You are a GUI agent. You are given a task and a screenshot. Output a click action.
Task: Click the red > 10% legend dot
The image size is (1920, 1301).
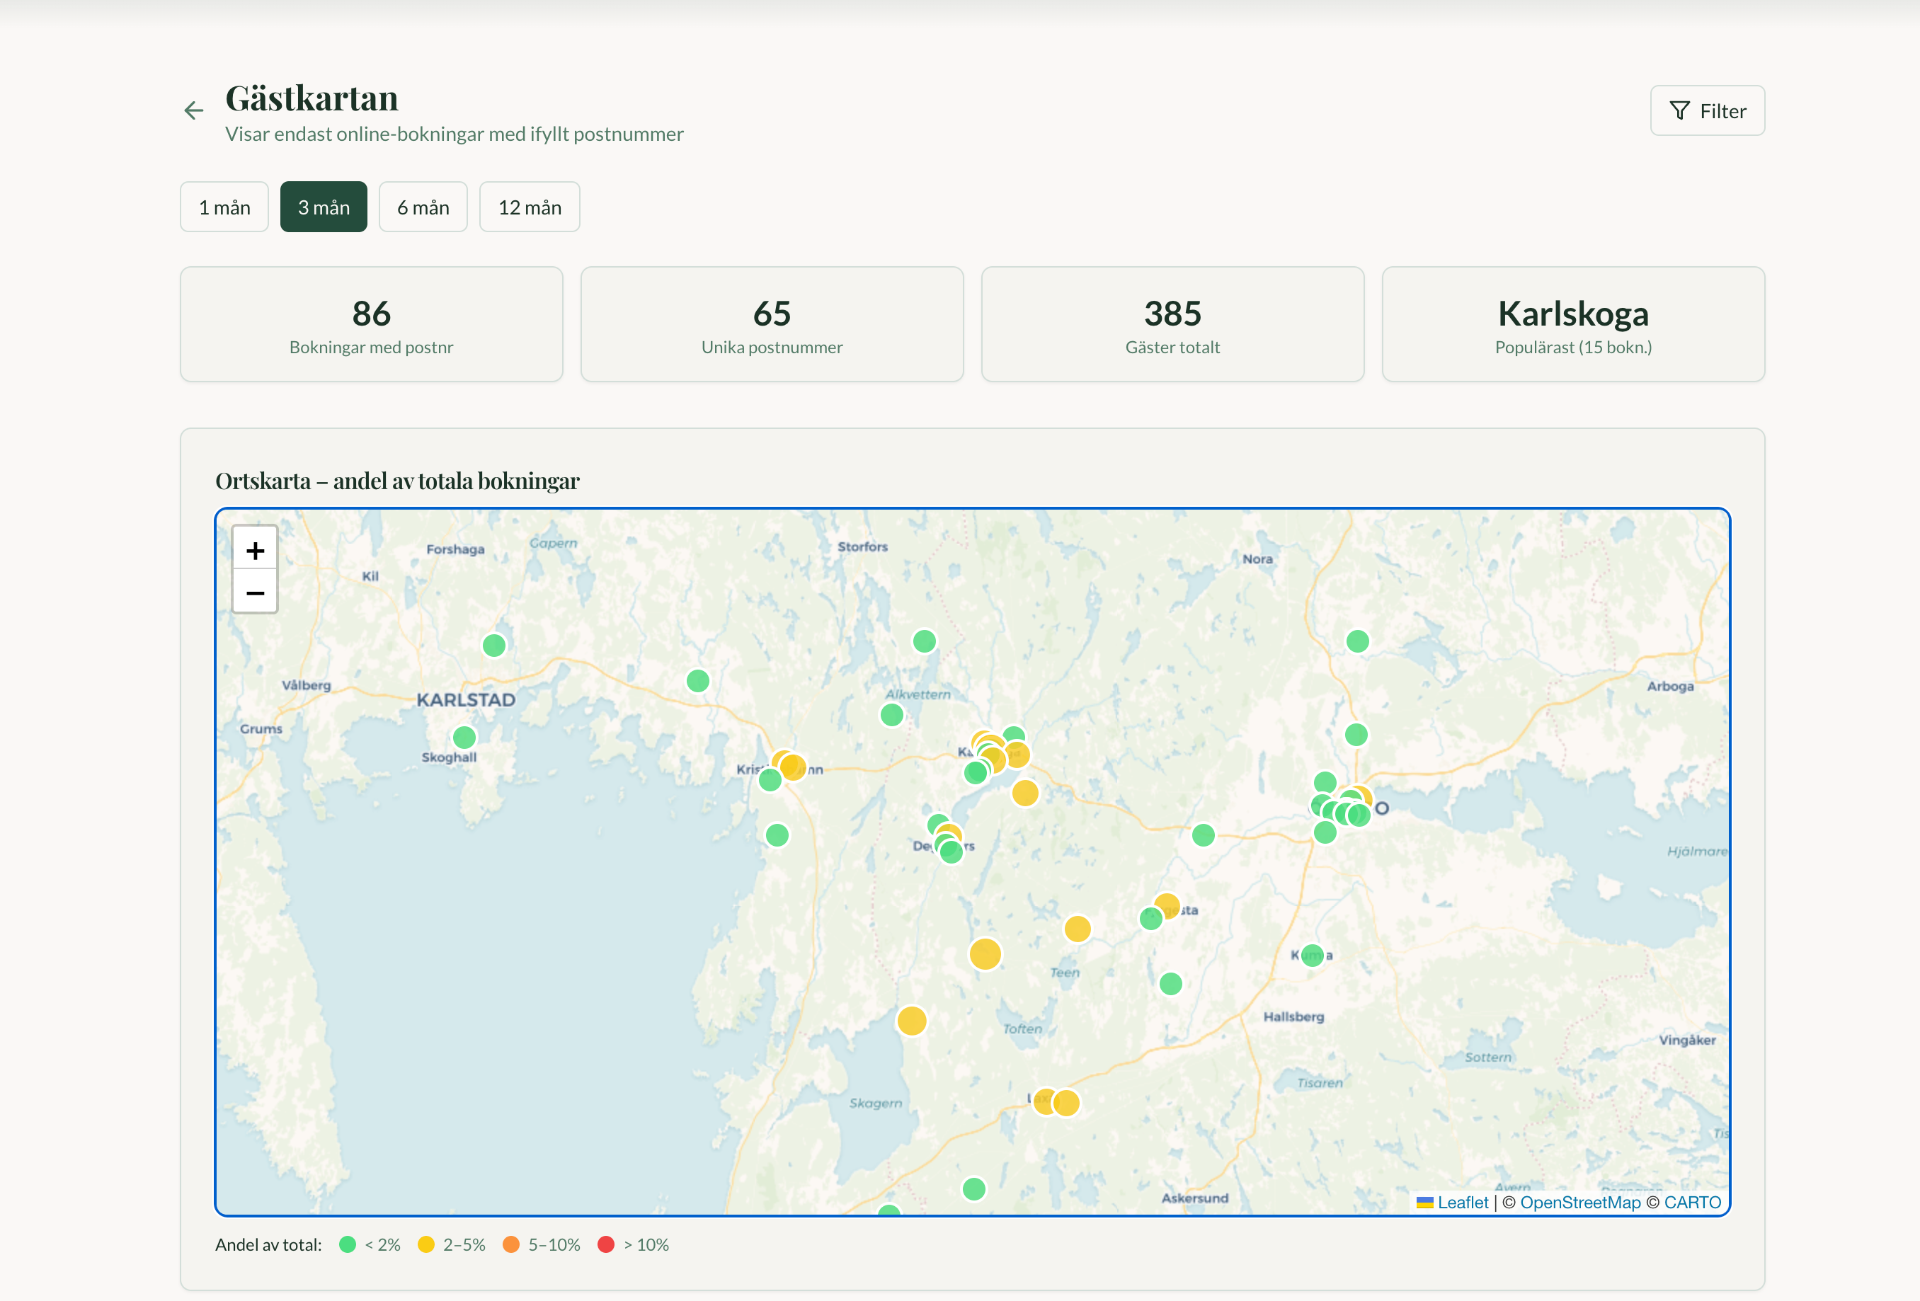click(606, 1245)
